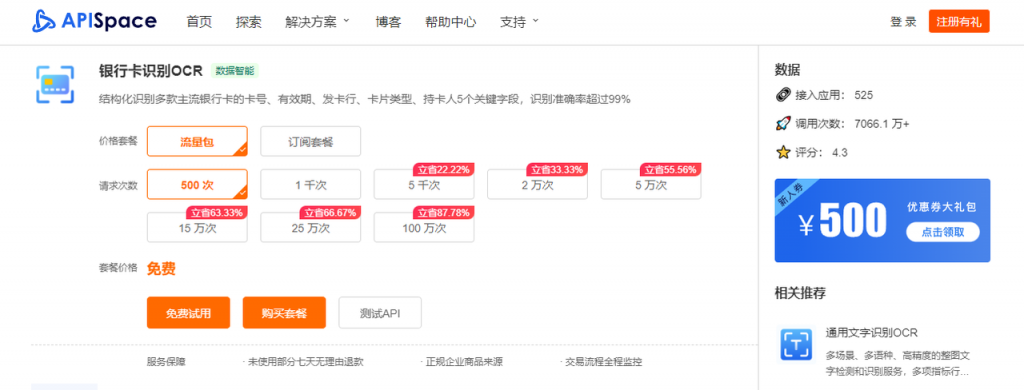1024x390 pixels.
Task: Expand the 解决方案 dropdown menu
Action: pyautogui.click(x=318, y=22)
